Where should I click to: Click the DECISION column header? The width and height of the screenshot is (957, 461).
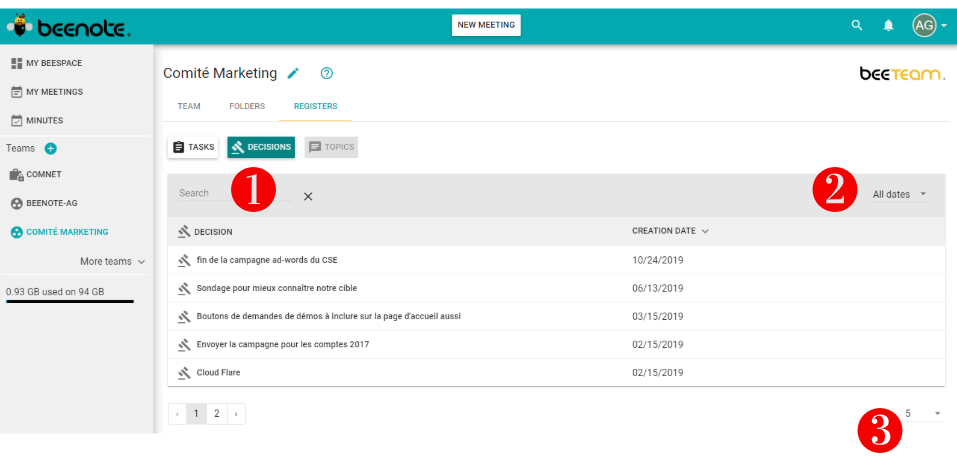pyautogui.click(x=205, y=232)
